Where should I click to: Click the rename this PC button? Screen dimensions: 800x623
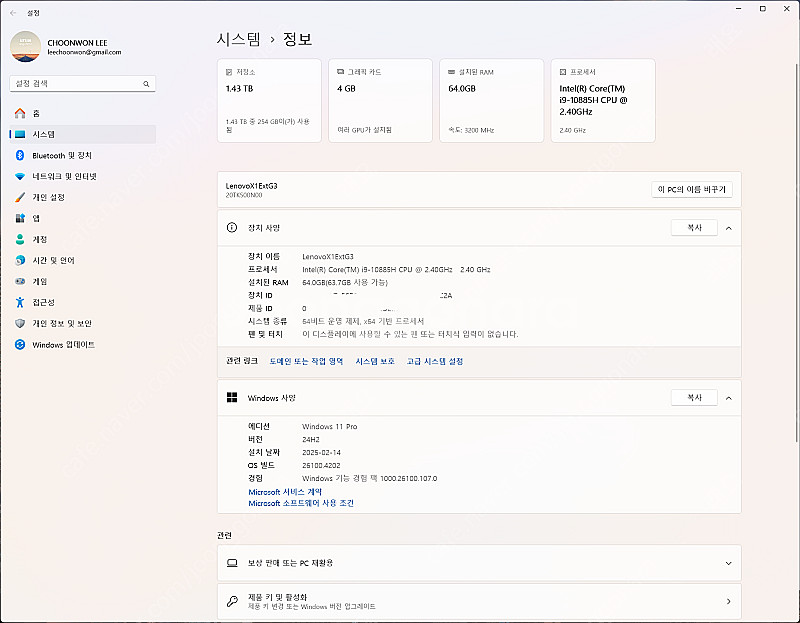click(x=692, y=189)
